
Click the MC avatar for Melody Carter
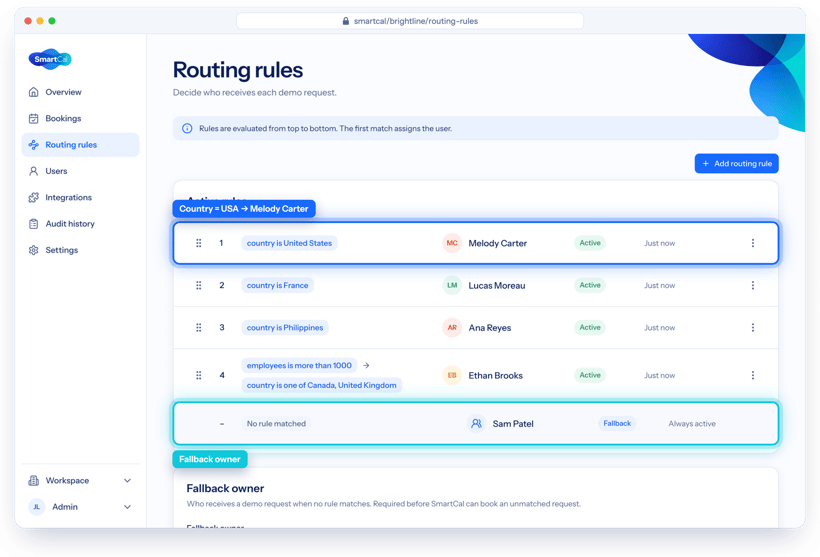(452, 243)
